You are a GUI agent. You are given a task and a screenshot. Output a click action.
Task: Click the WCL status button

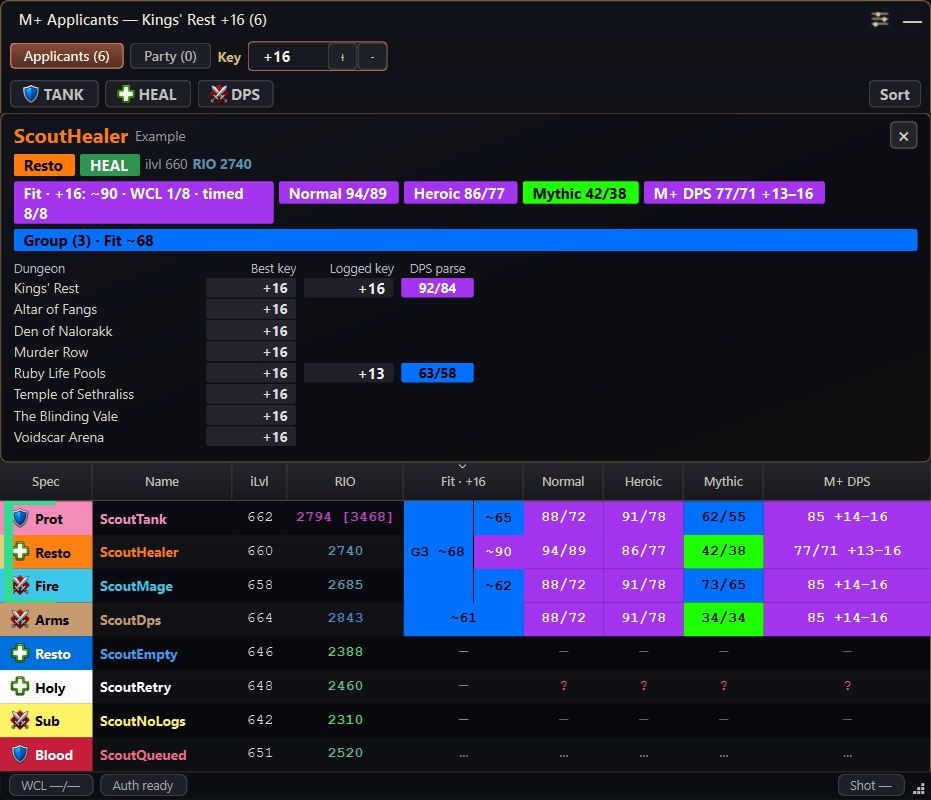[51, 785]
